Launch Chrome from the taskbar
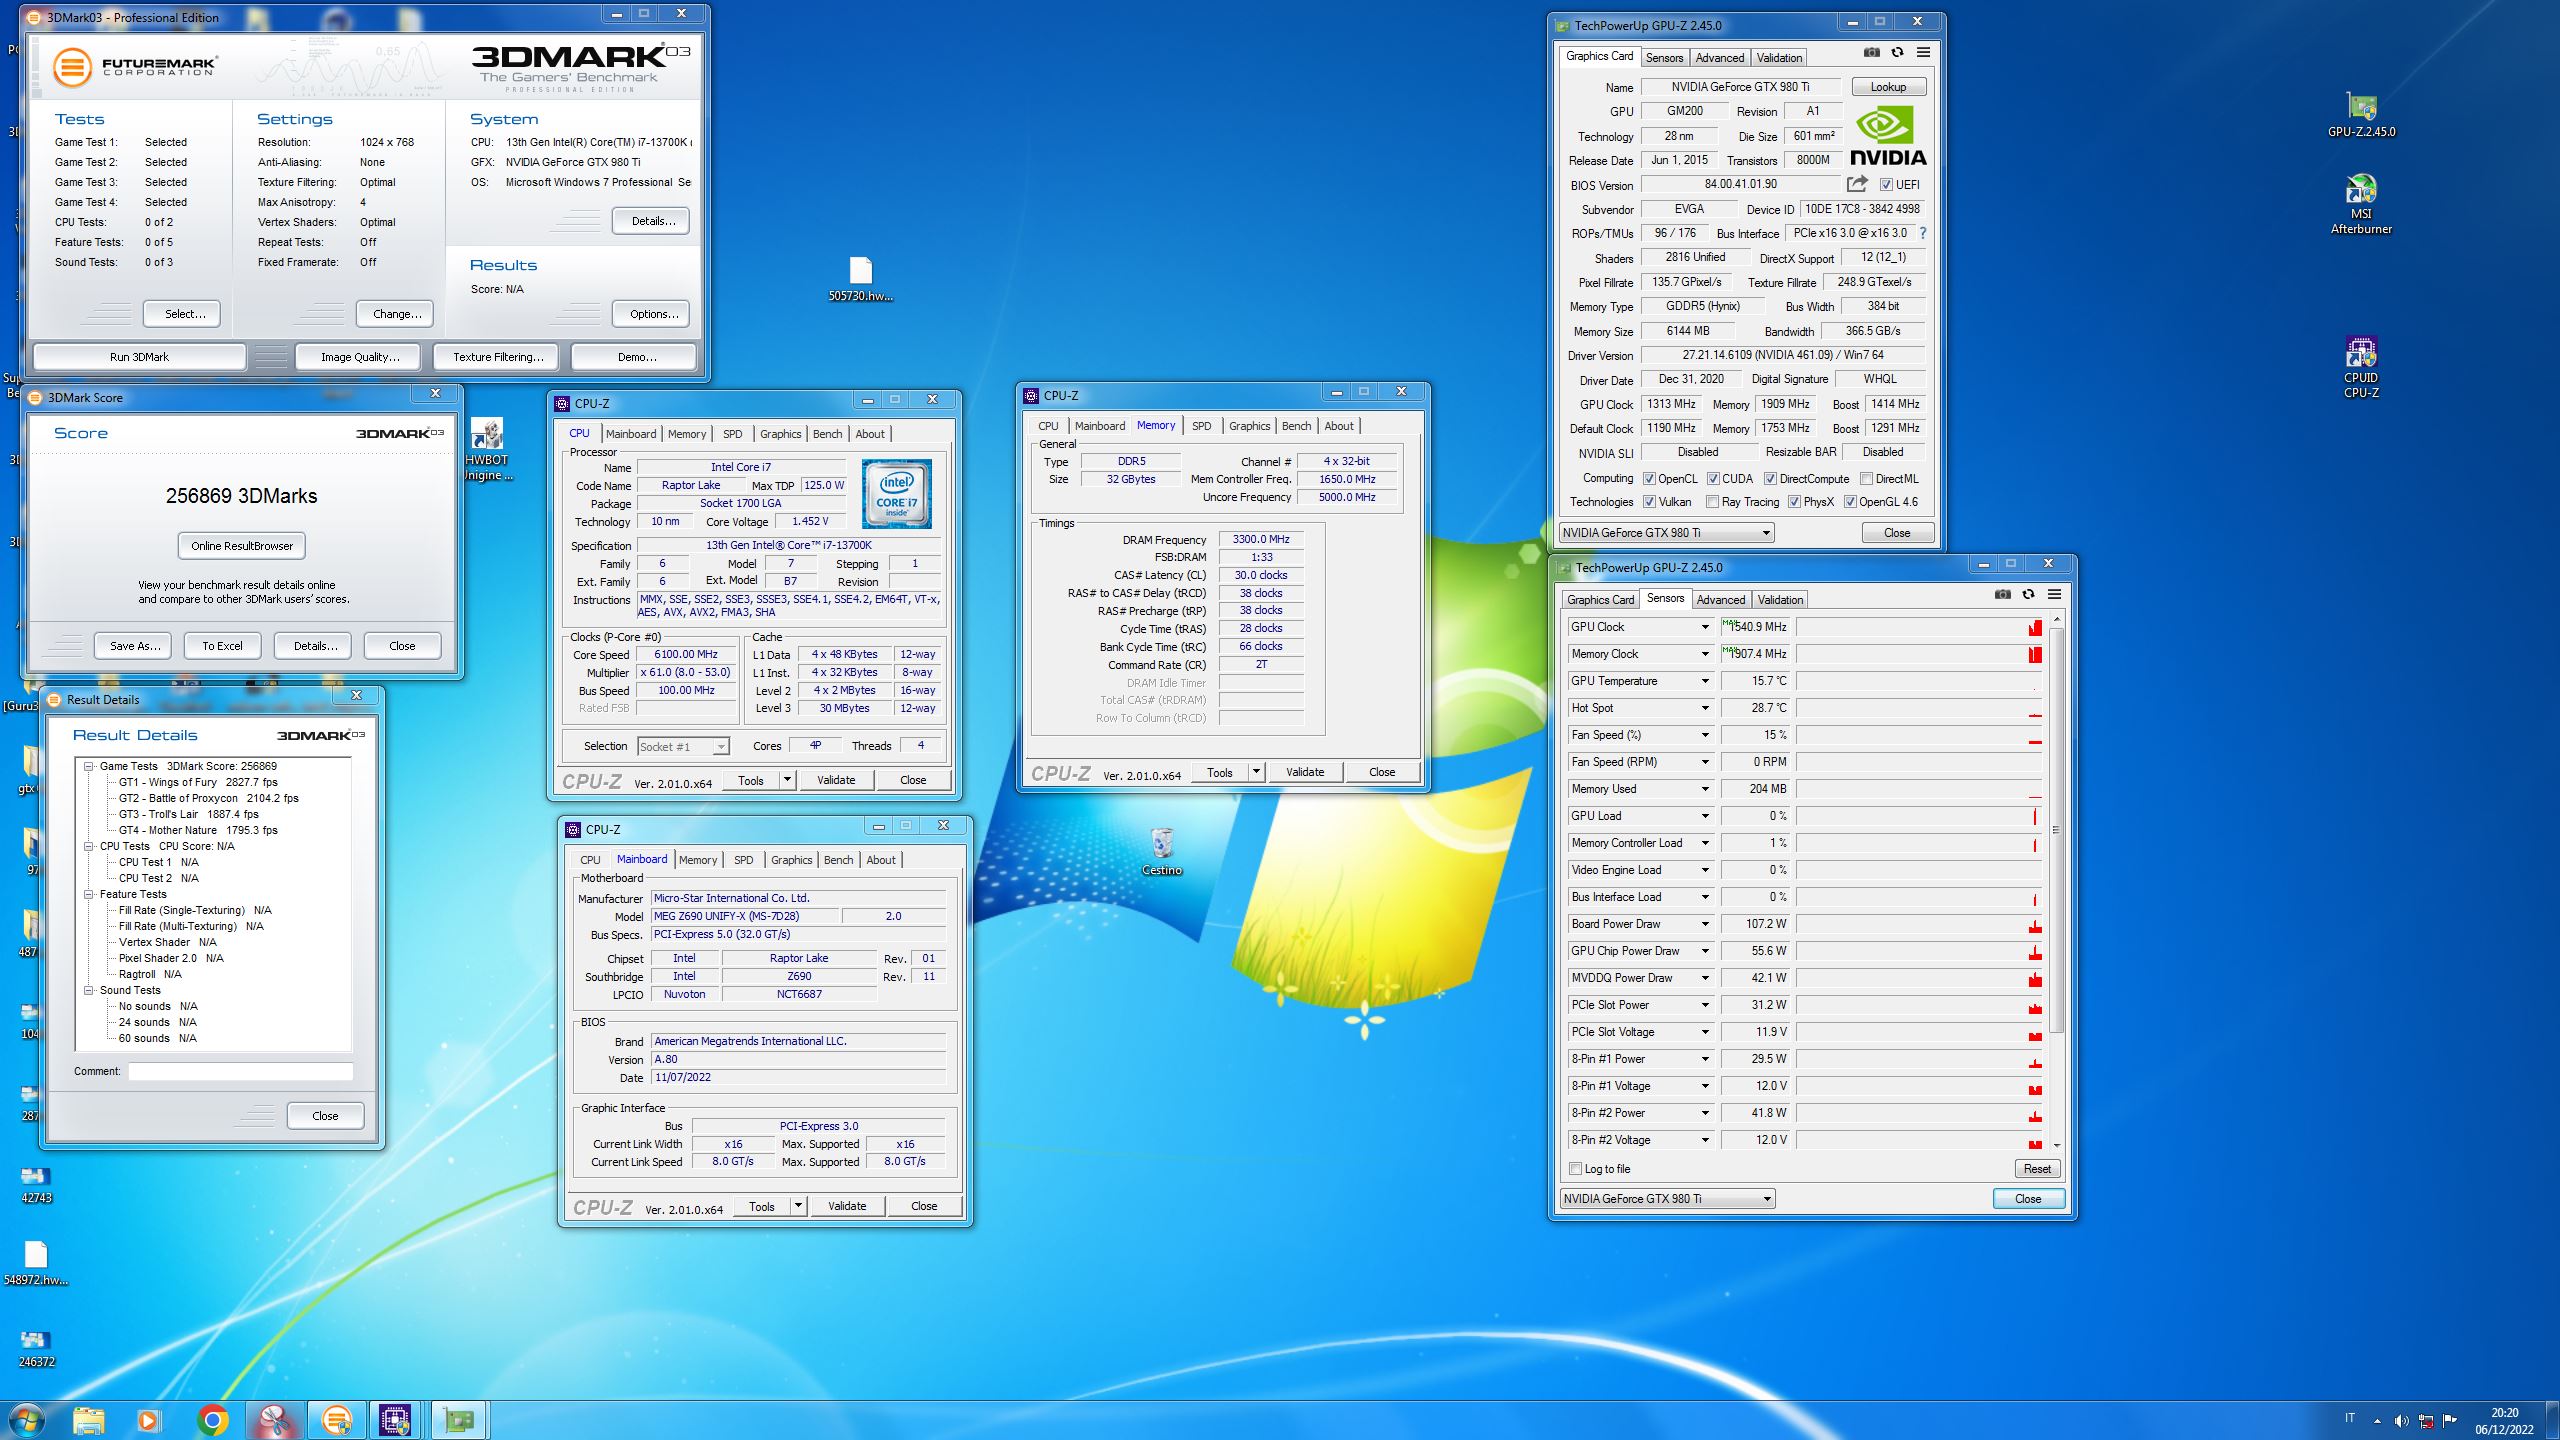 (x=212, y=1420)
